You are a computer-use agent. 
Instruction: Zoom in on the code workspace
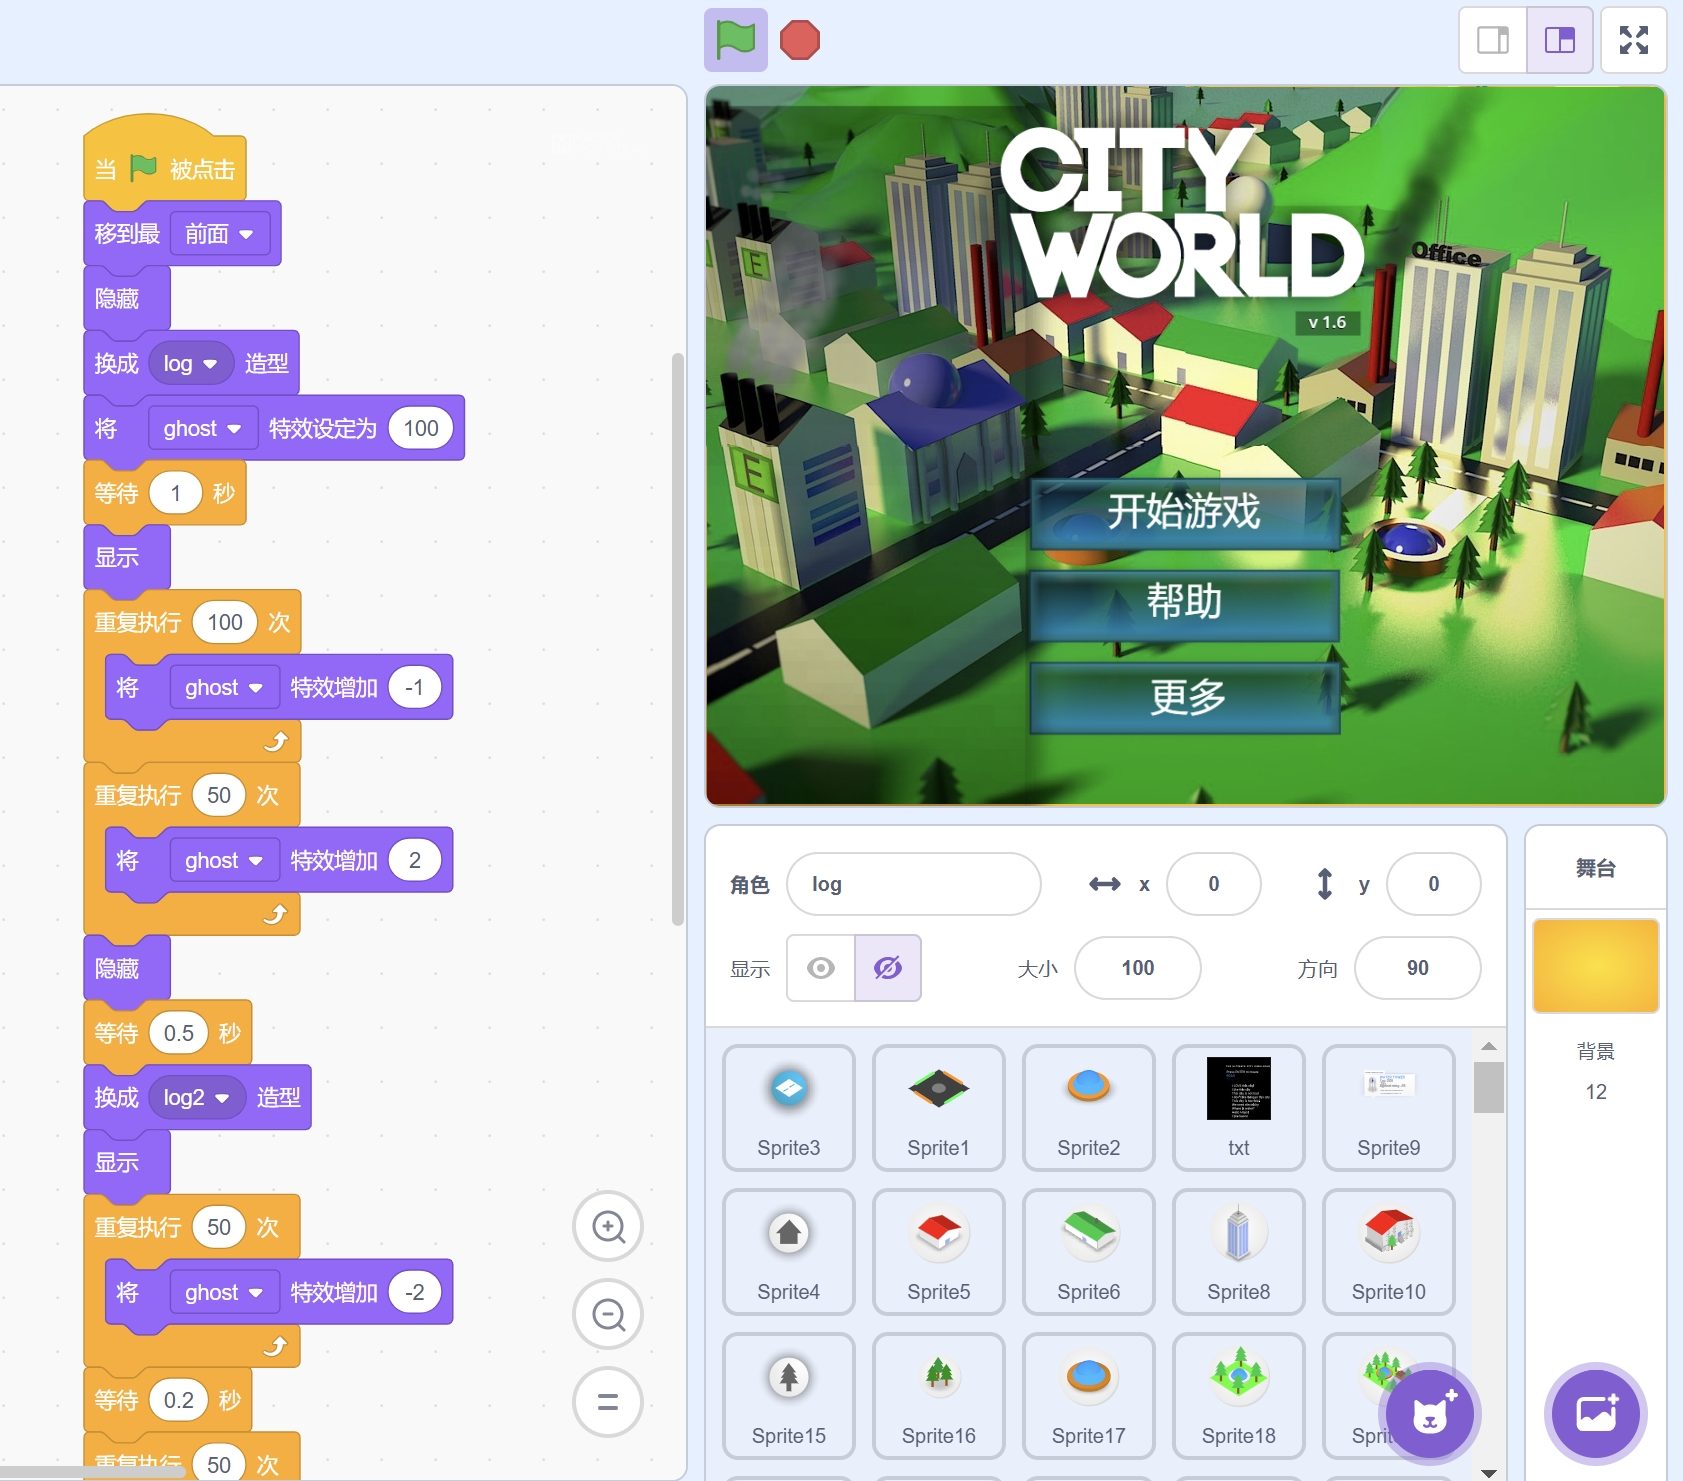(x=608, y=1226)
